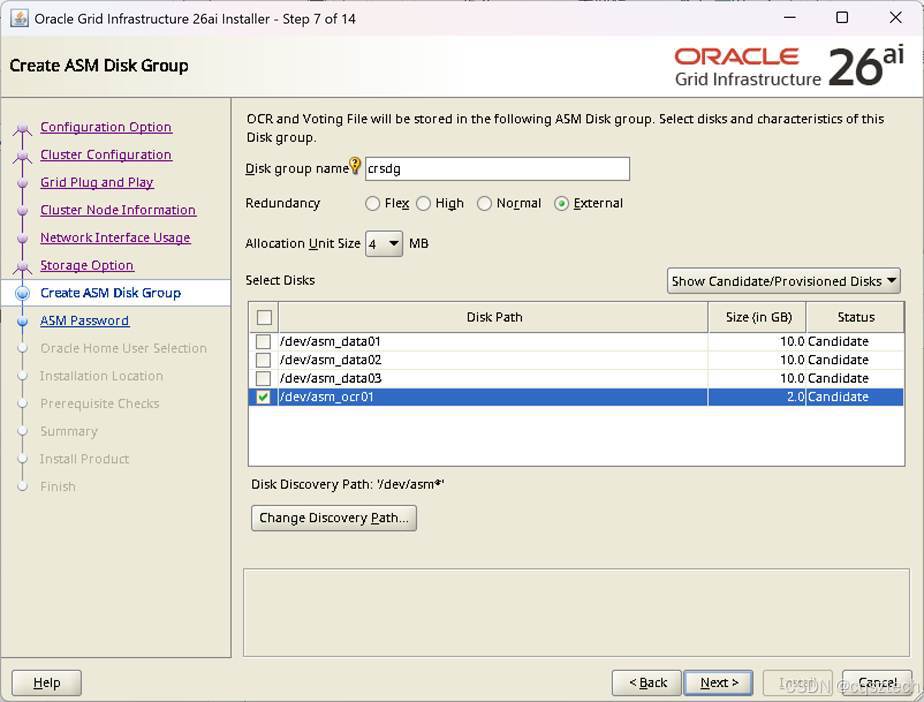Click the Disk group name field
The image size is (924, 702).
497,169
